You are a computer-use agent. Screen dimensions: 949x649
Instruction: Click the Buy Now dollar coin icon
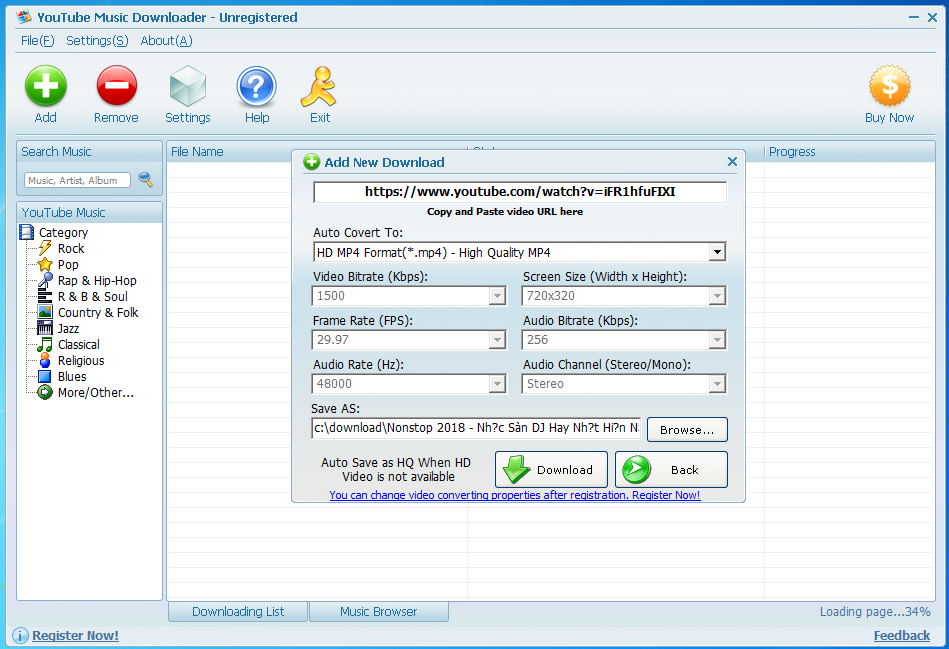tap(889, 87)
